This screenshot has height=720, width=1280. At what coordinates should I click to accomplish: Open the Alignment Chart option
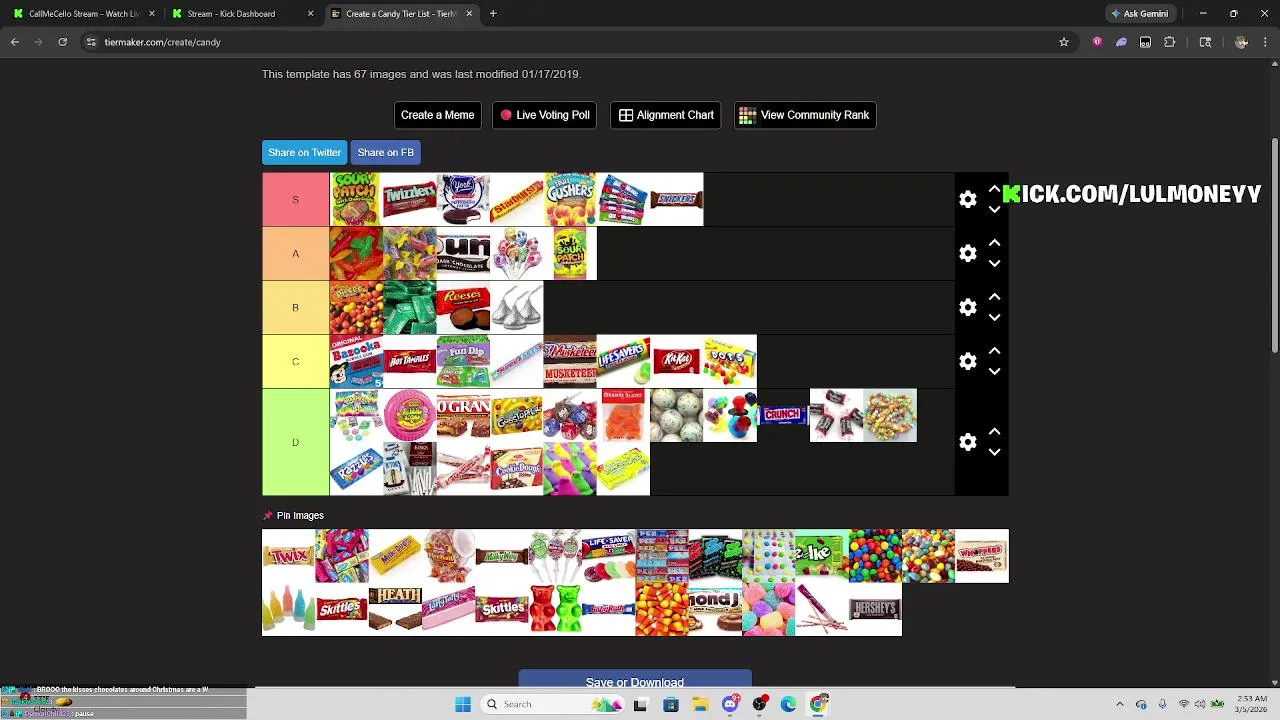[x=665, y=115]
